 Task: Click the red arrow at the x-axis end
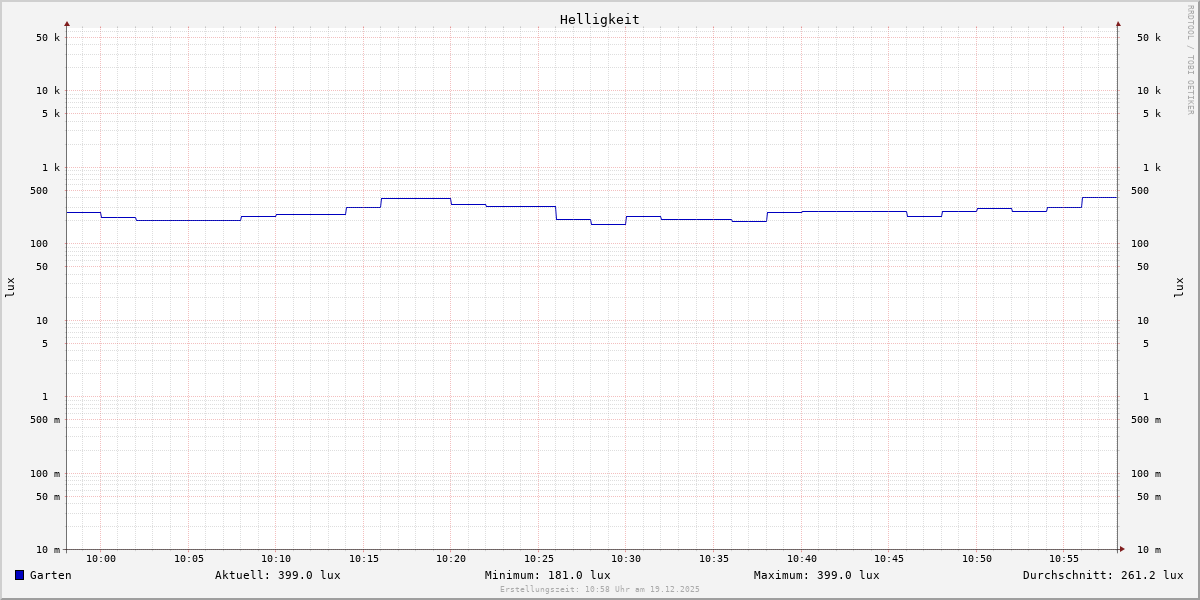tap(1122, 549)
